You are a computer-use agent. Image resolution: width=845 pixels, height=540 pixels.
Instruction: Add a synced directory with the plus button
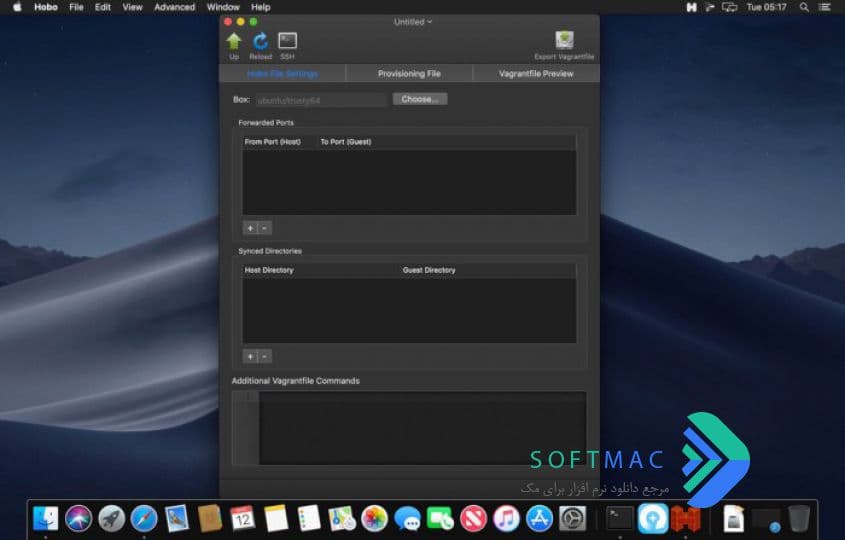(250, 356)
